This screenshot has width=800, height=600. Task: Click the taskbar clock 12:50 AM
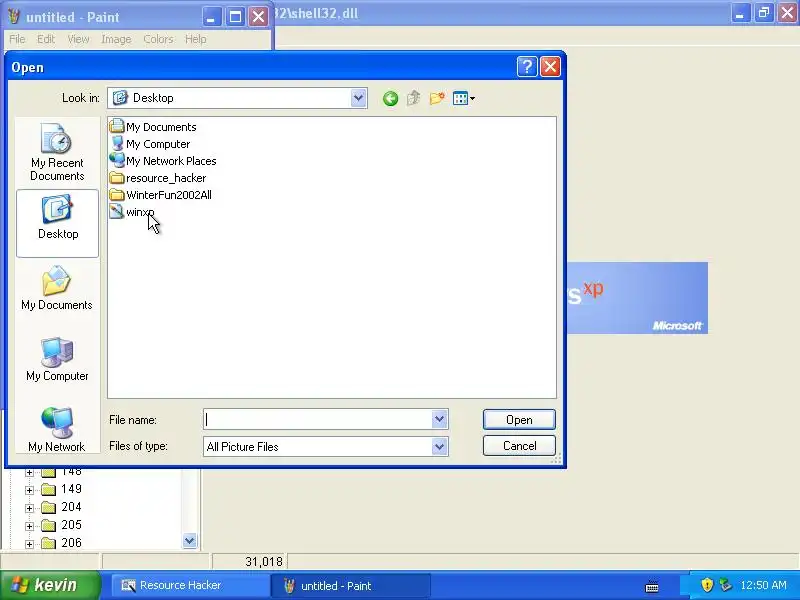tap(763, 585)
